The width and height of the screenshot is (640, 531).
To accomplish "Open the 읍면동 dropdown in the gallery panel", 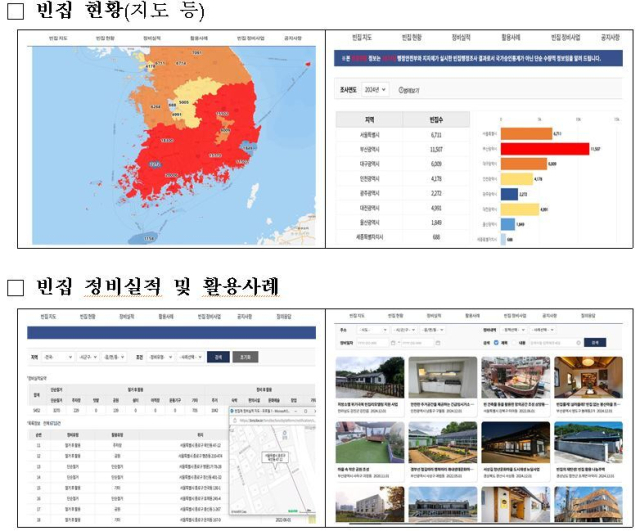I will tap(433, 330).
